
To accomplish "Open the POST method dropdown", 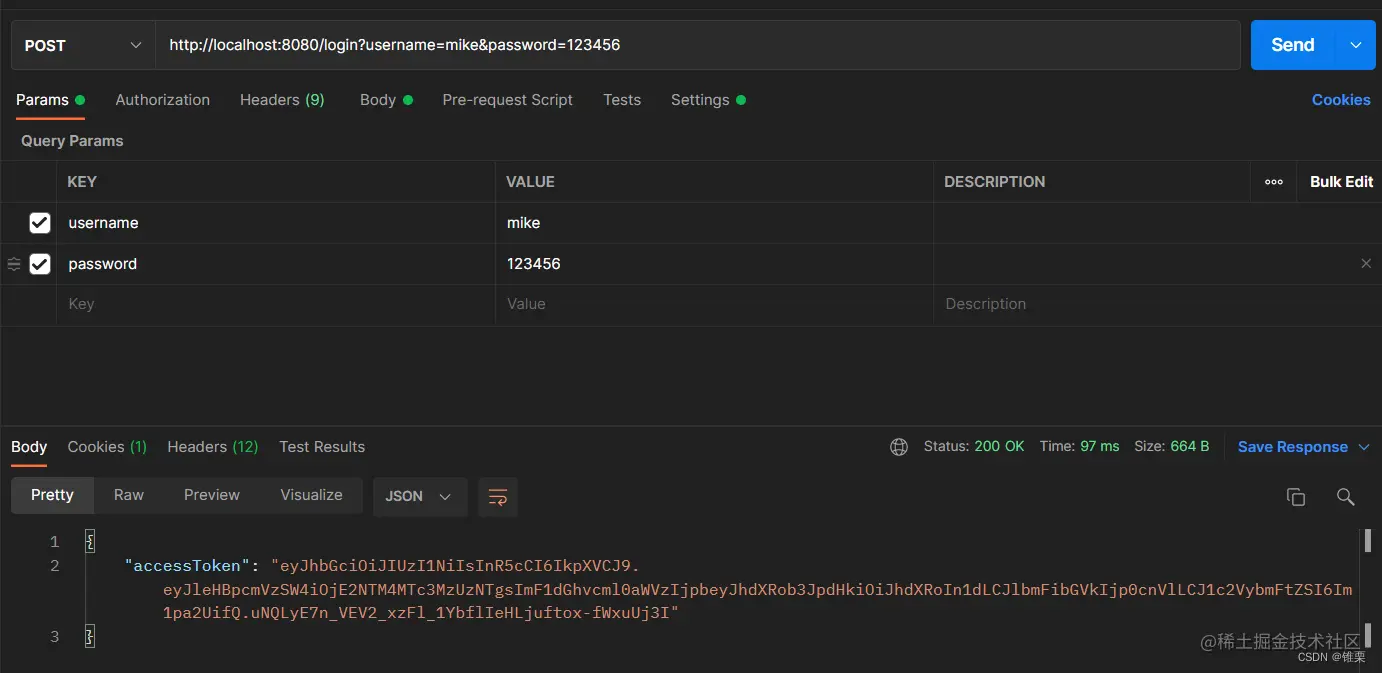I will pyautogui.click(x=83, y=45).
